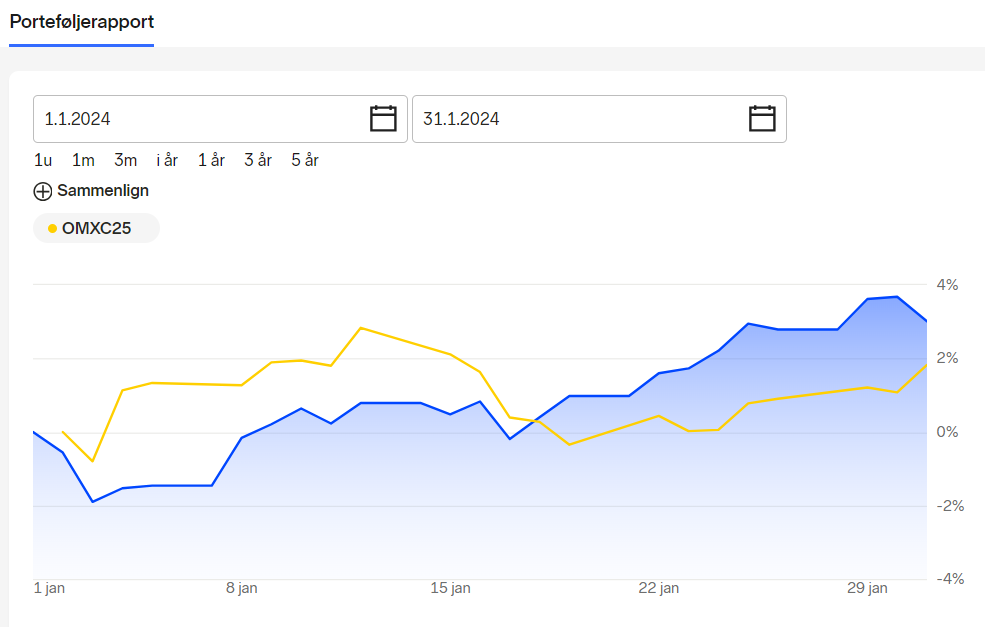Select the i år time range

[167, 160]
